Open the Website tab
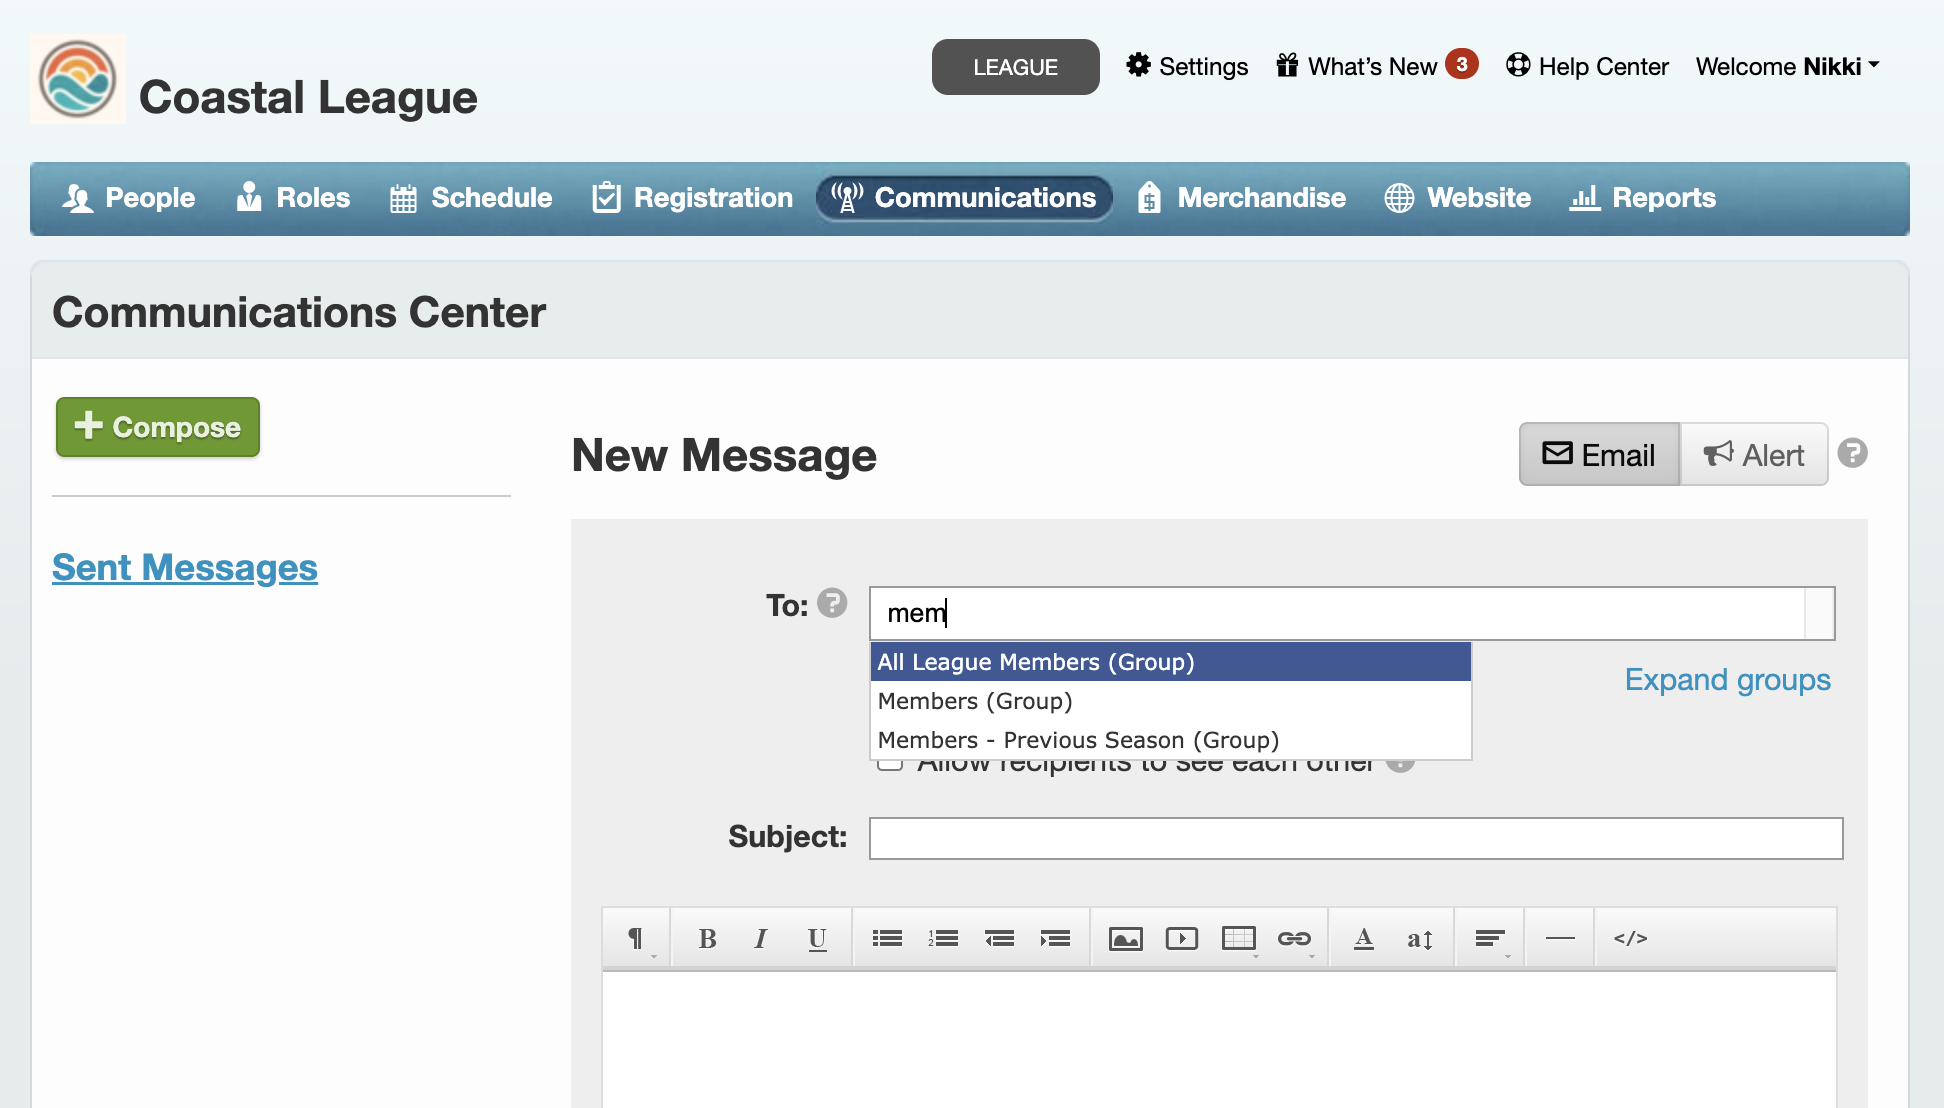1944x1108 pixels. (x=1458, y=198)
